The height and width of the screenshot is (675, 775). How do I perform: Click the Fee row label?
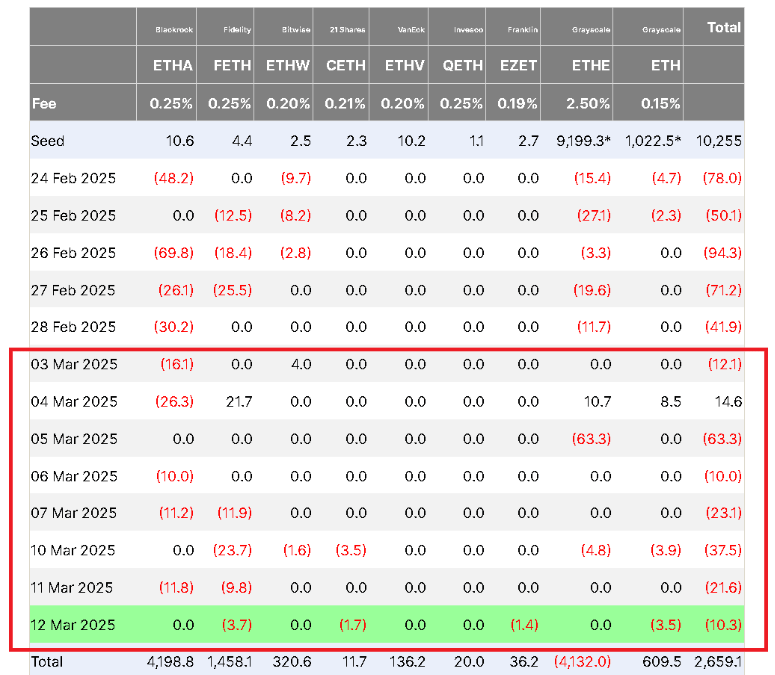(x=44, y=103)
